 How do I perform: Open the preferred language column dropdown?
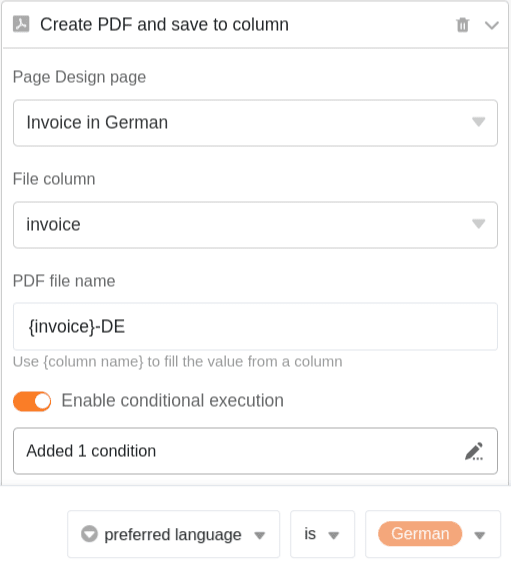coord(174,534)
